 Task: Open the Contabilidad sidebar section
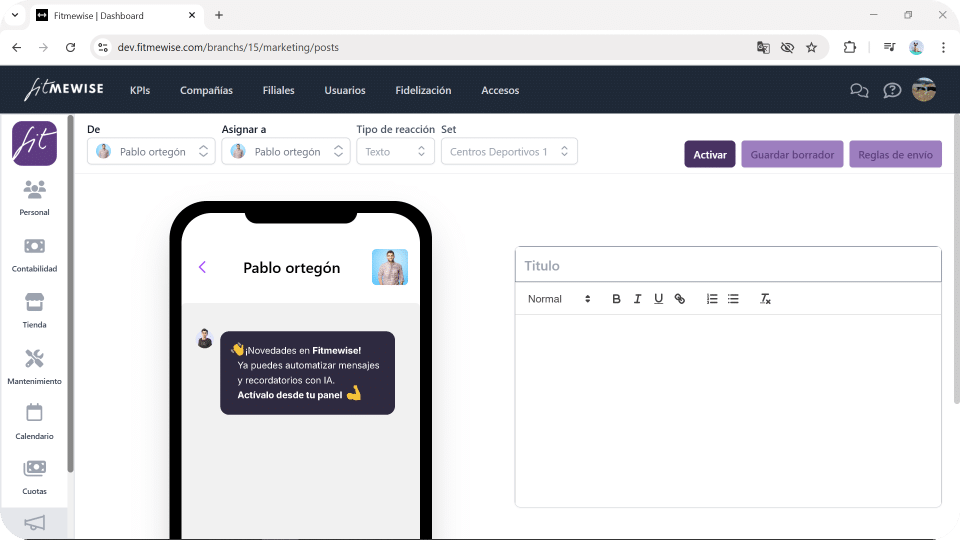(34, 255)
